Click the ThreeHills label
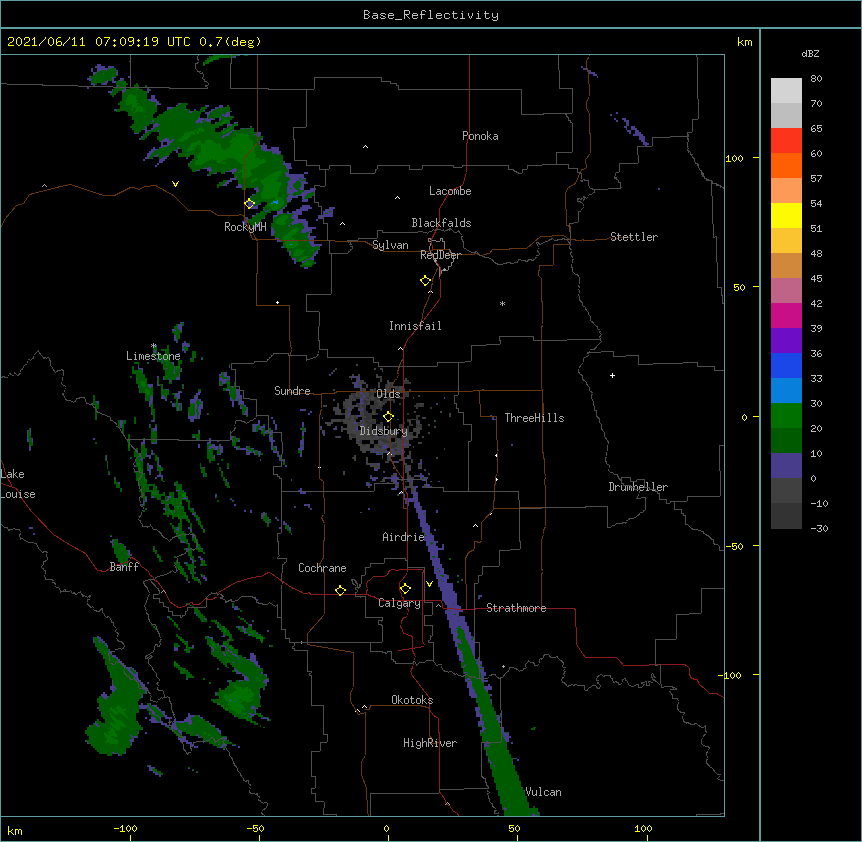Image resolution: width=862 pixels, height=842 pixels. coord(534,418)
